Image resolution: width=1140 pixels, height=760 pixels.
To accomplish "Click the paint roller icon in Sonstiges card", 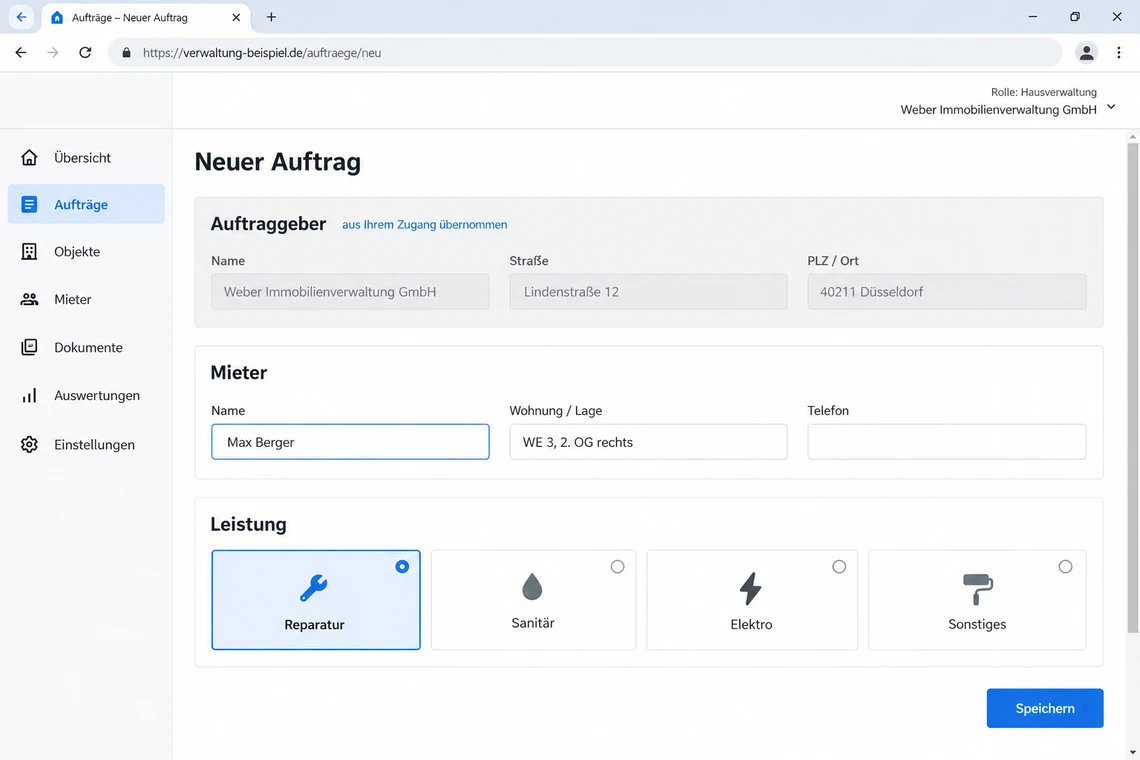I will pyautogui.click(x=977, y=588).
